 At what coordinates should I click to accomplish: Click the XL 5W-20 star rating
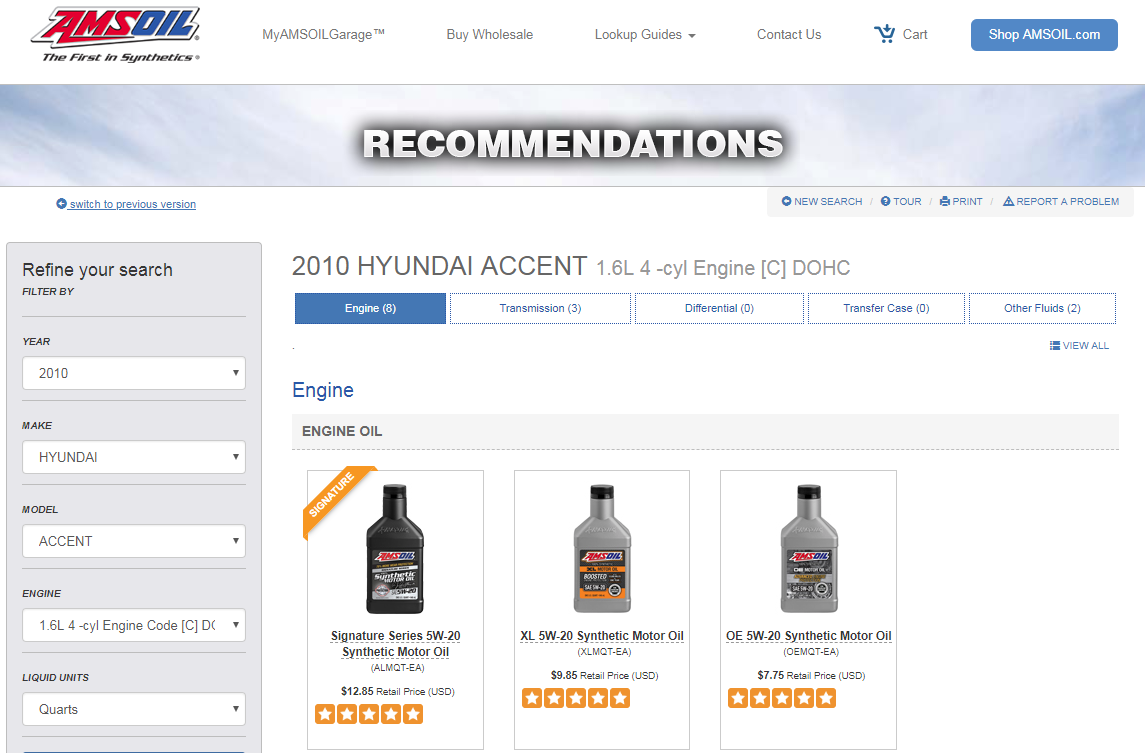(576, 698)
